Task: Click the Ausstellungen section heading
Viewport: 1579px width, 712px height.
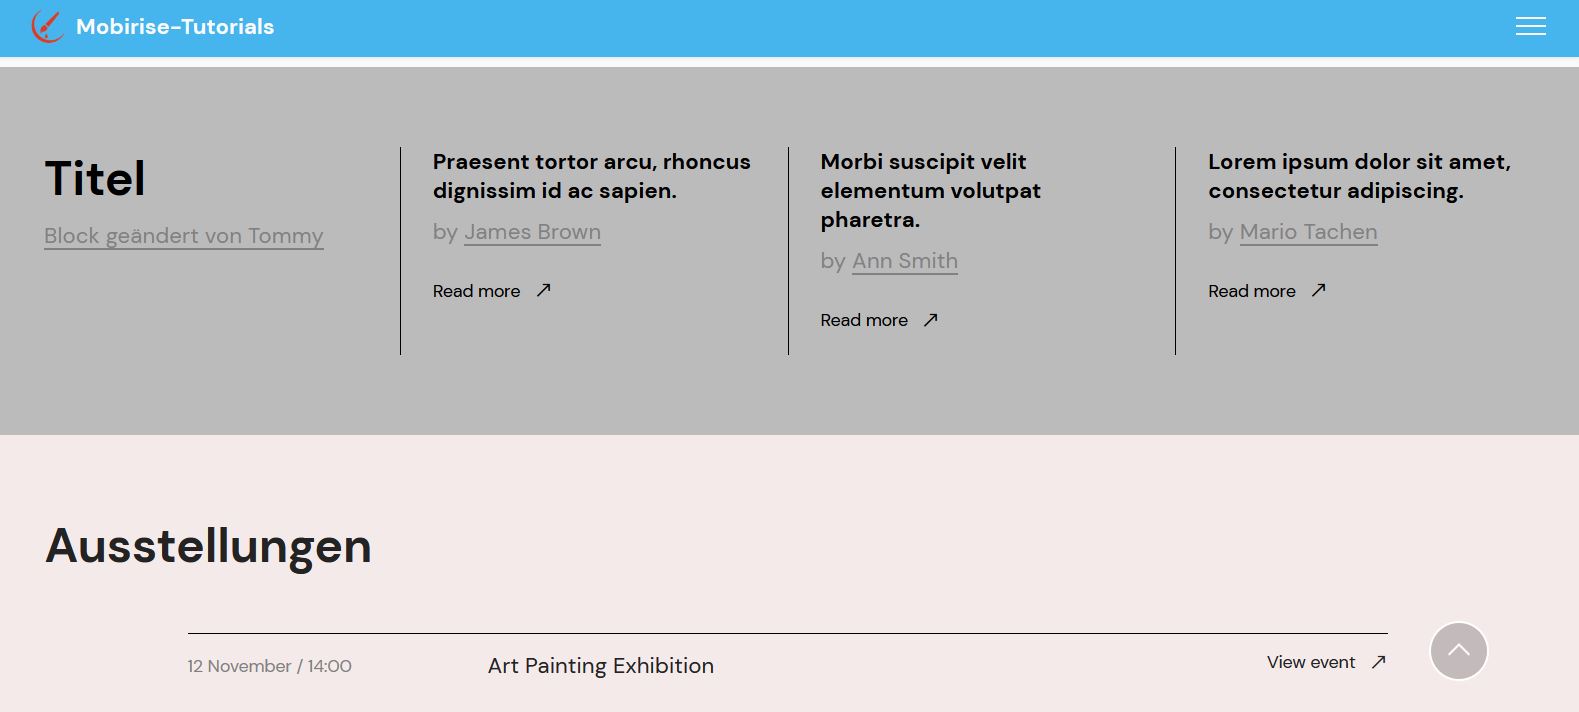Action: tap(208, 546)
